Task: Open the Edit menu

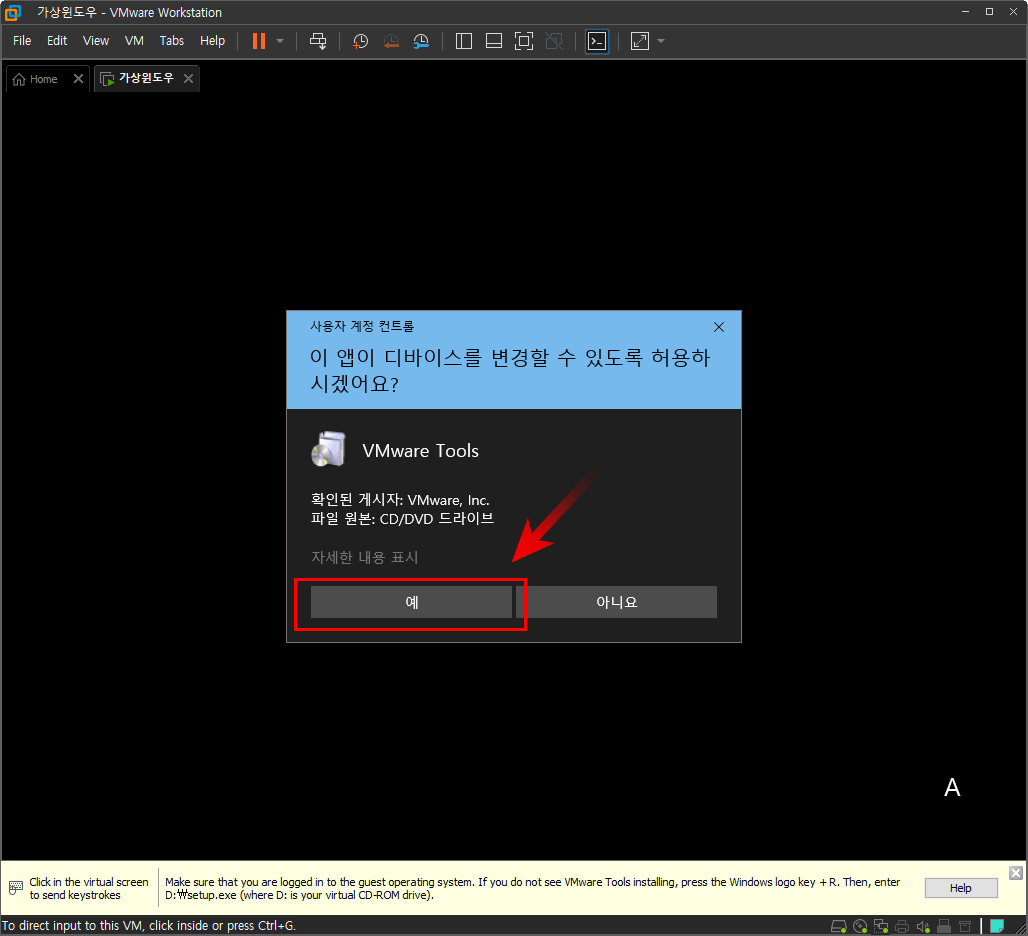Action: 57,41
